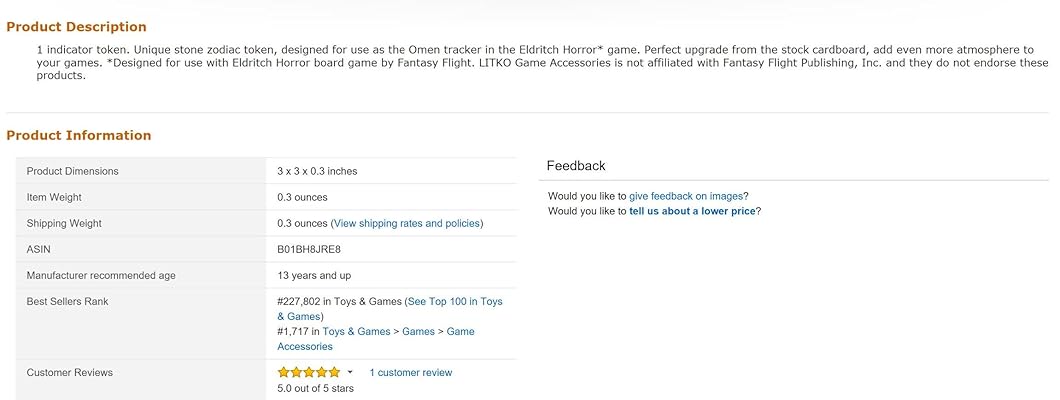Expand the star rating dropdown arrow
The height and width of the screenshot is (400, 1060).
point(350,373)
